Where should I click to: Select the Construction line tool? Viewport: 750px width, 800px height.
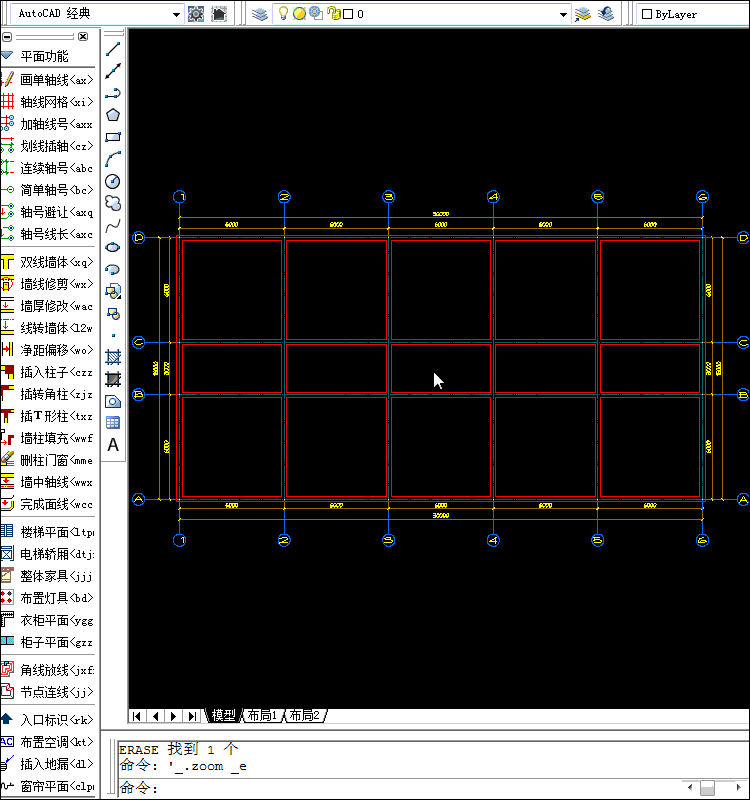tap(113, 71)
